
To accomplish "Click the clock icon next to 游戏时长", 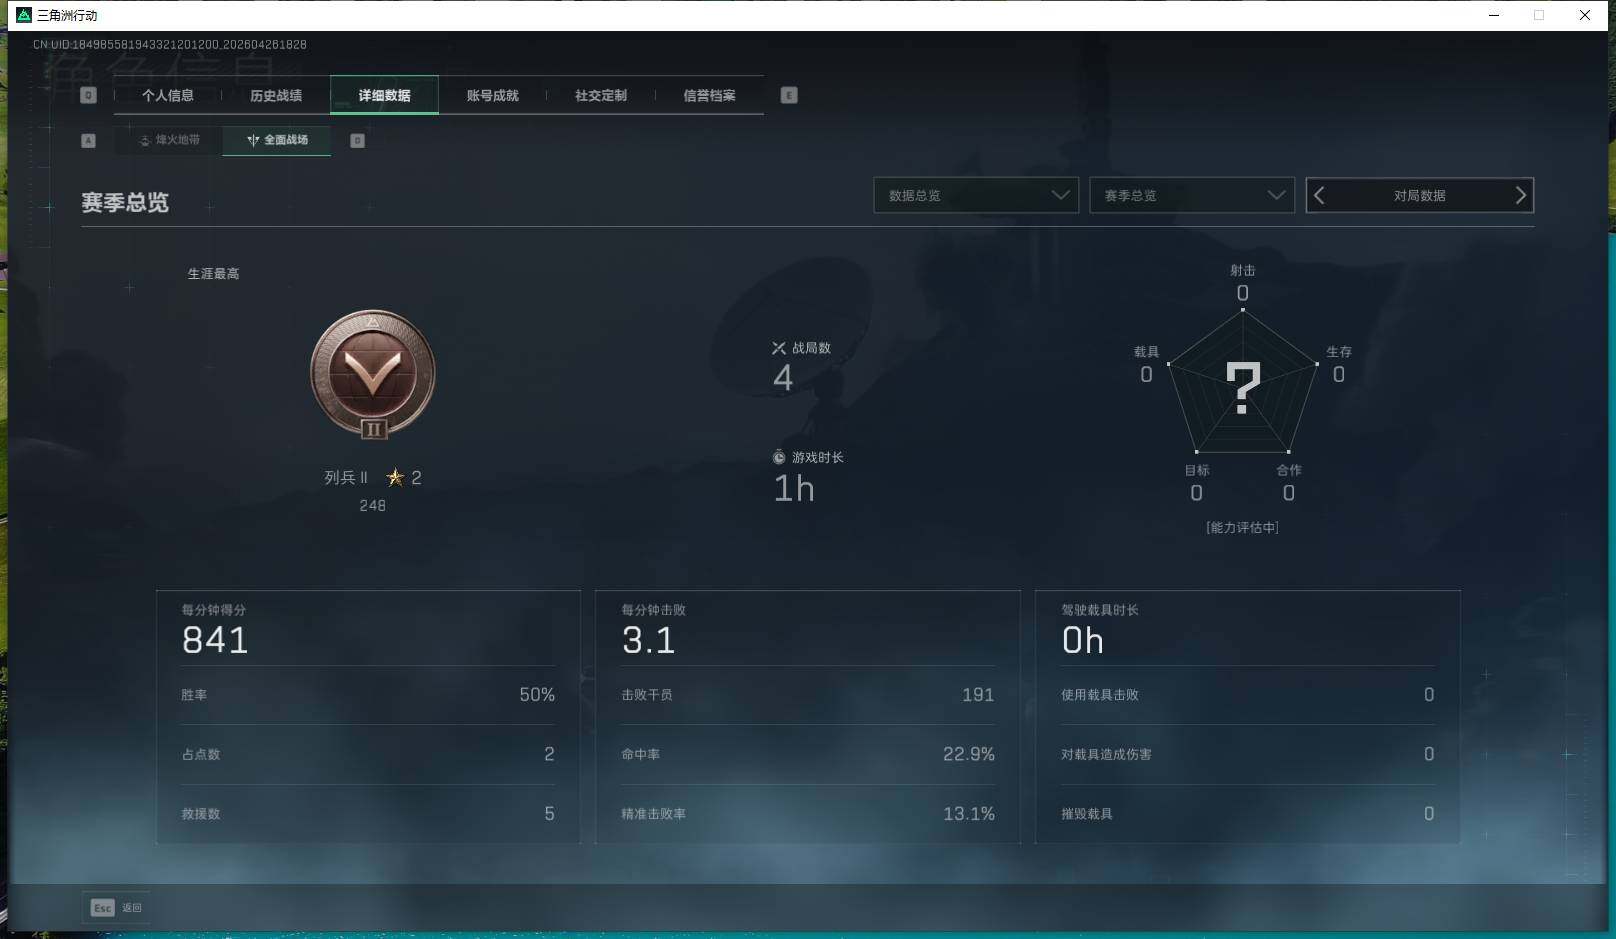I will [x=779, y=457].
